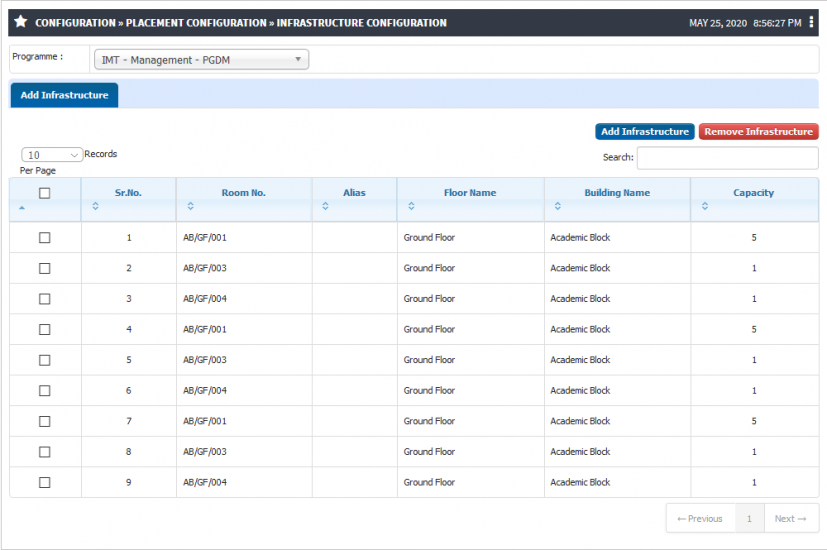This screenshot has width=827, height=550.
Task: Check the checkbox for row Sr.No. 1
Action: click(45, 238)
